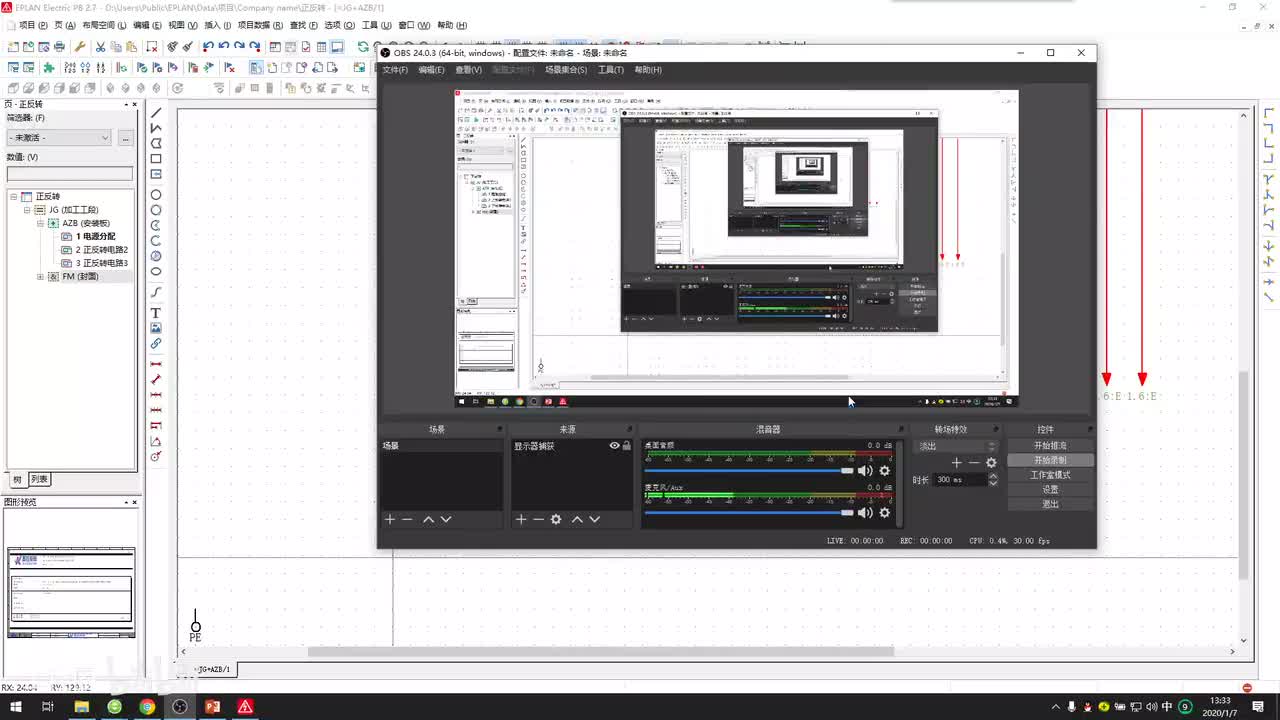Open OBS 设置 settings button
Viewport: 1280px width, 720px height.
(x=1050, y=490)
